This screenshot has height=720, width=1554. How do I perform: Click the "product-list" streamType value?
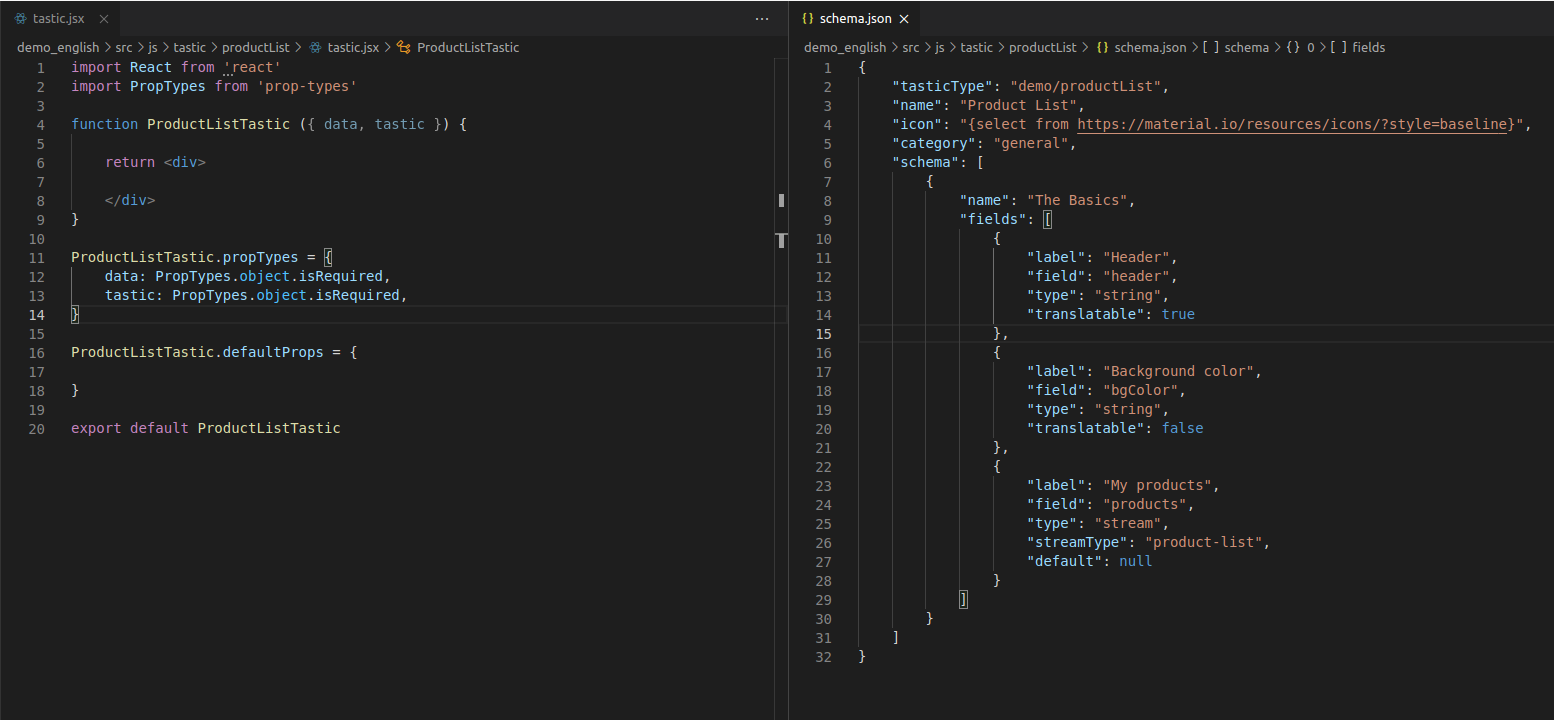1203,542
